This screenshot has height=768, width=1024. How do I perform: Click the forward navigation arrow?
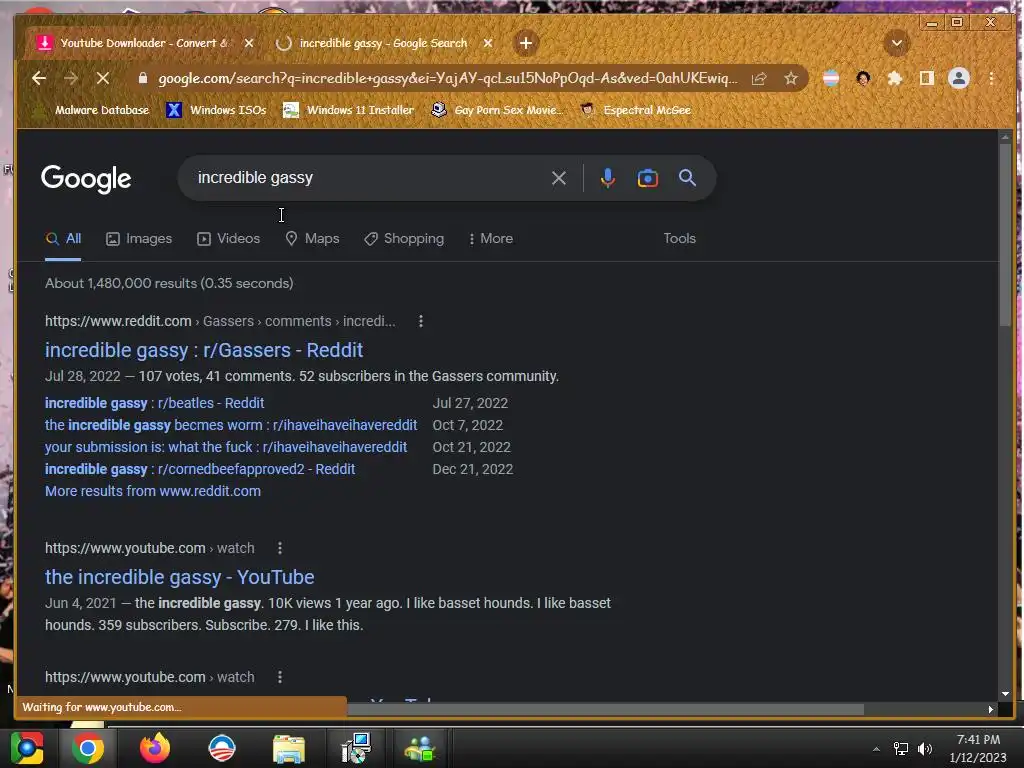point(71,78)
